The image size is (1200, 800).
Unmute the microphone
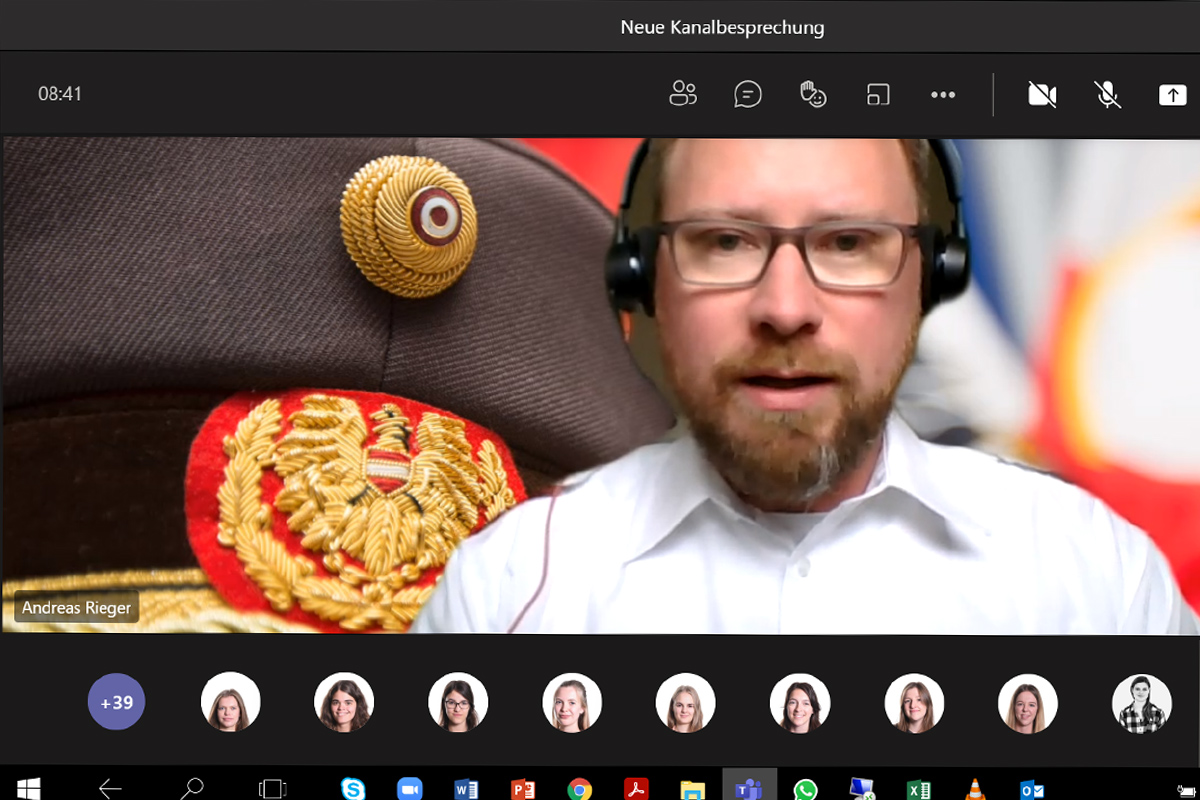[1107, 94]
